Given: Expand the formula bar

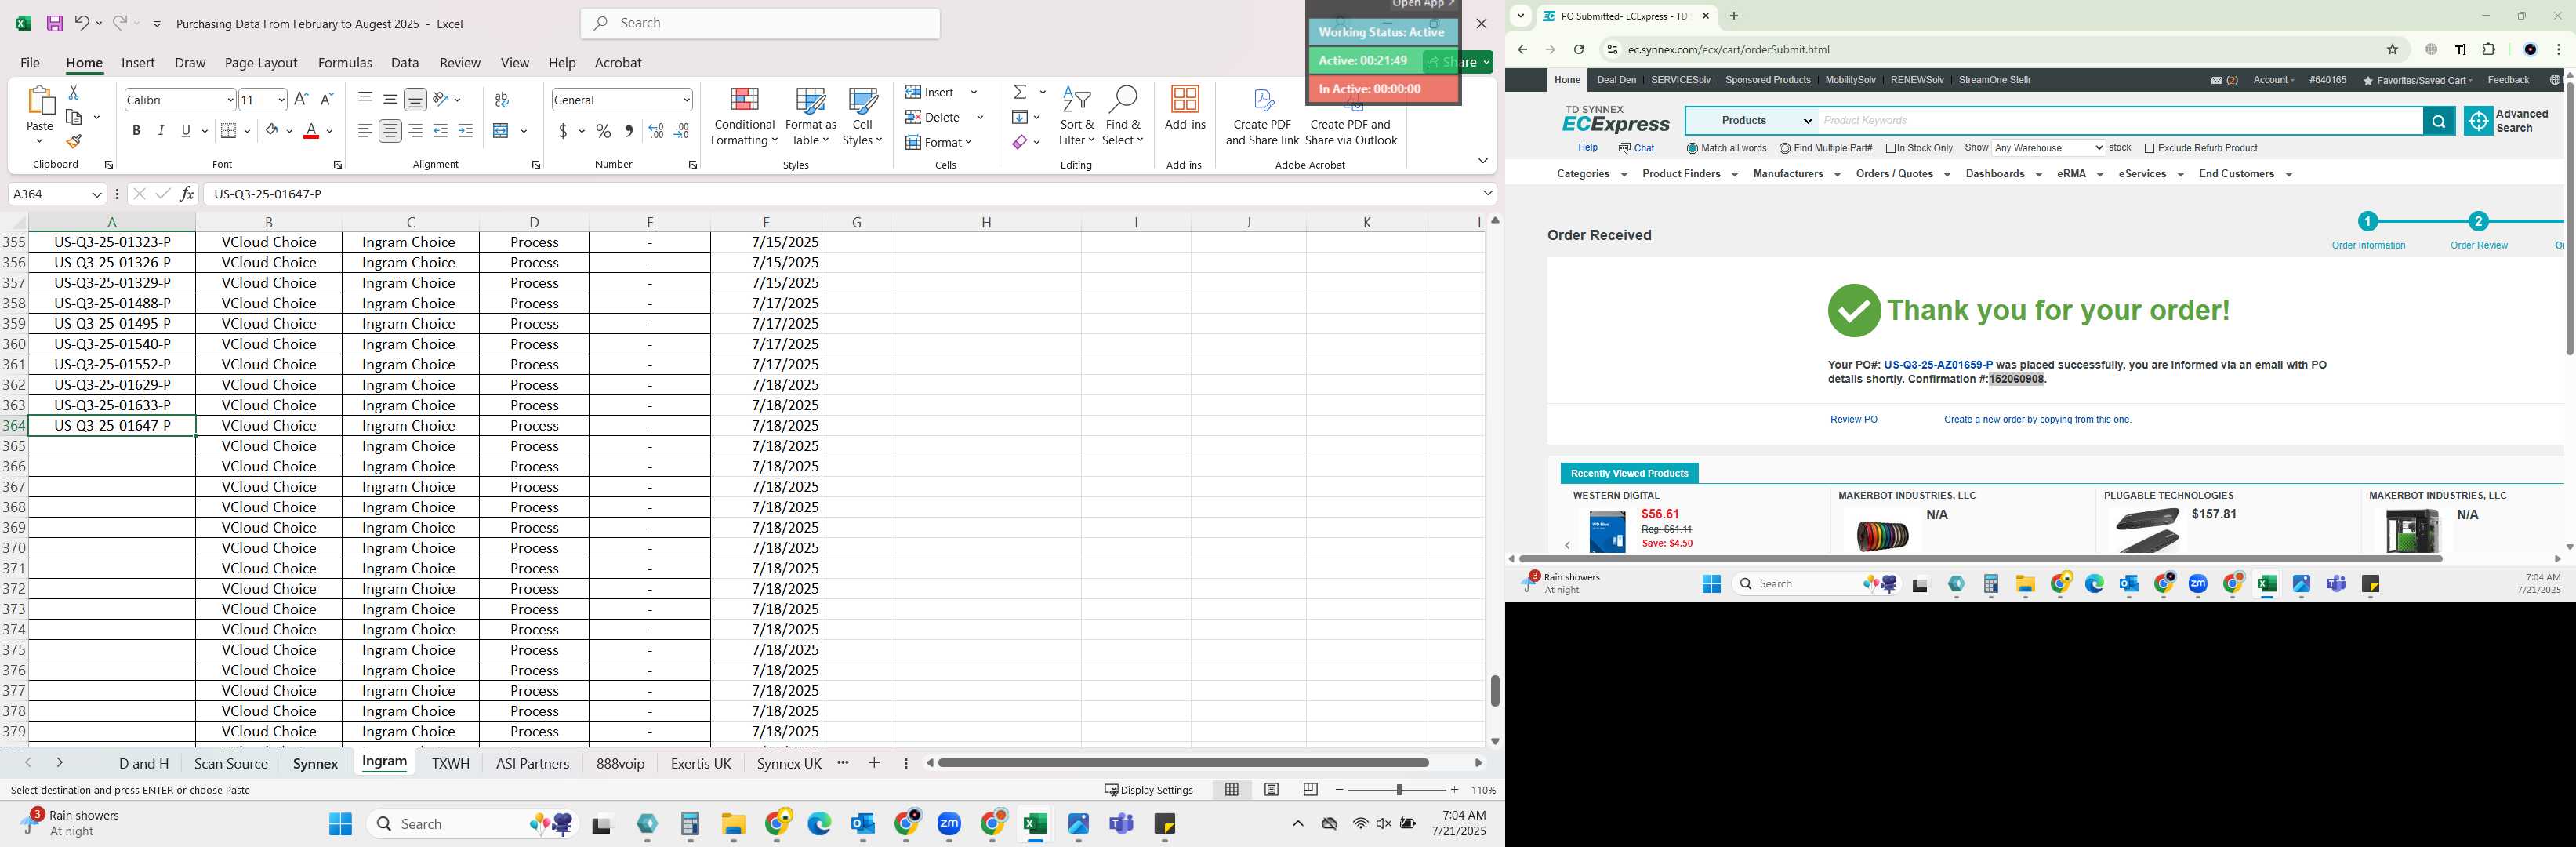Looking at the screenshot, I should pos(1488,194).
